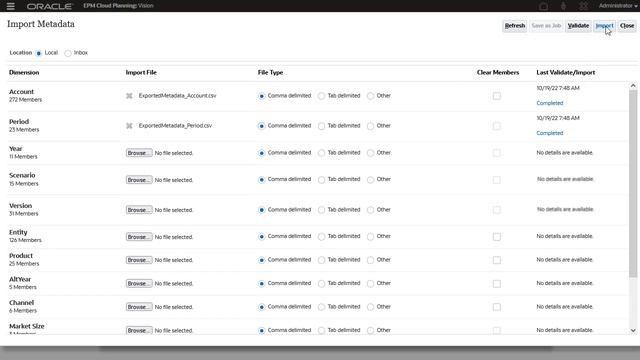Click the Save as Job button

tap(546, 26)
